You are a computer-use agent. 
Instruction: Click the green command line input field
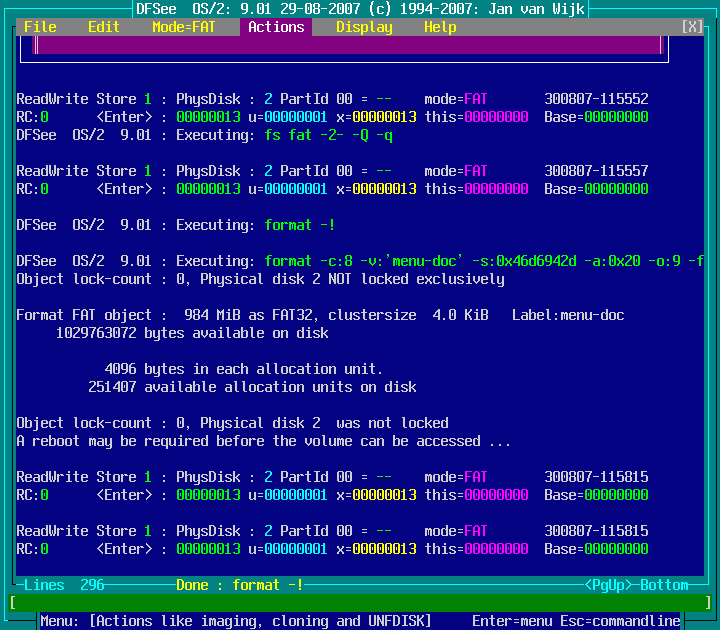(360, 603)
